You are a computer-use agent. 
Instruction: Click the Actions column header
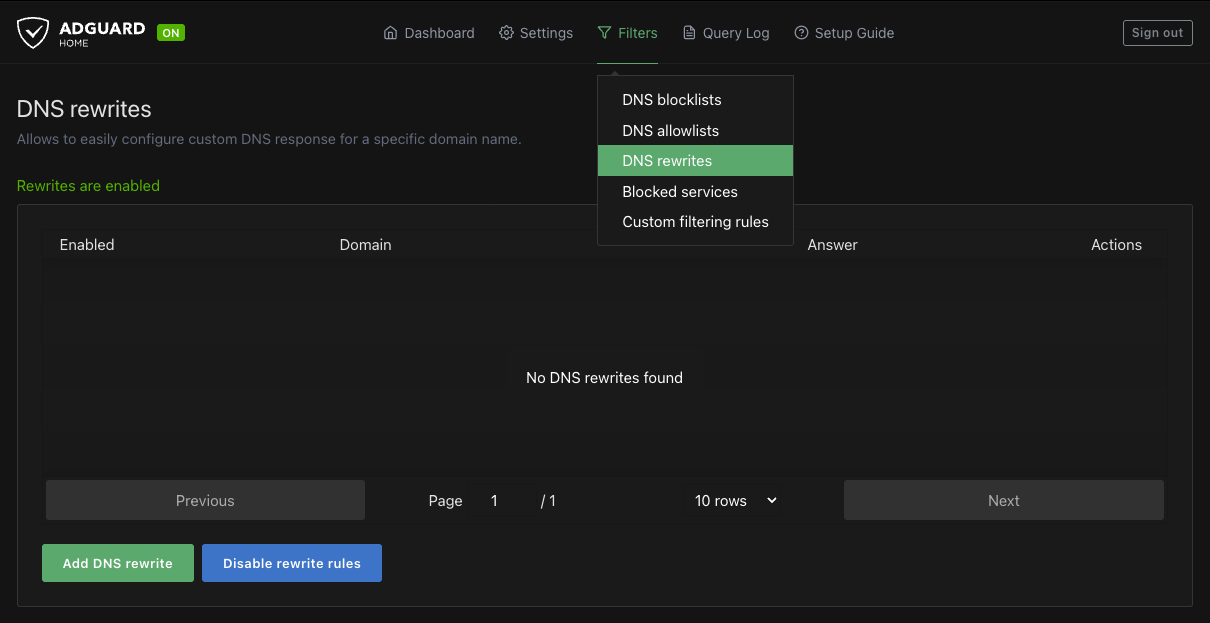coord(1116,245)
